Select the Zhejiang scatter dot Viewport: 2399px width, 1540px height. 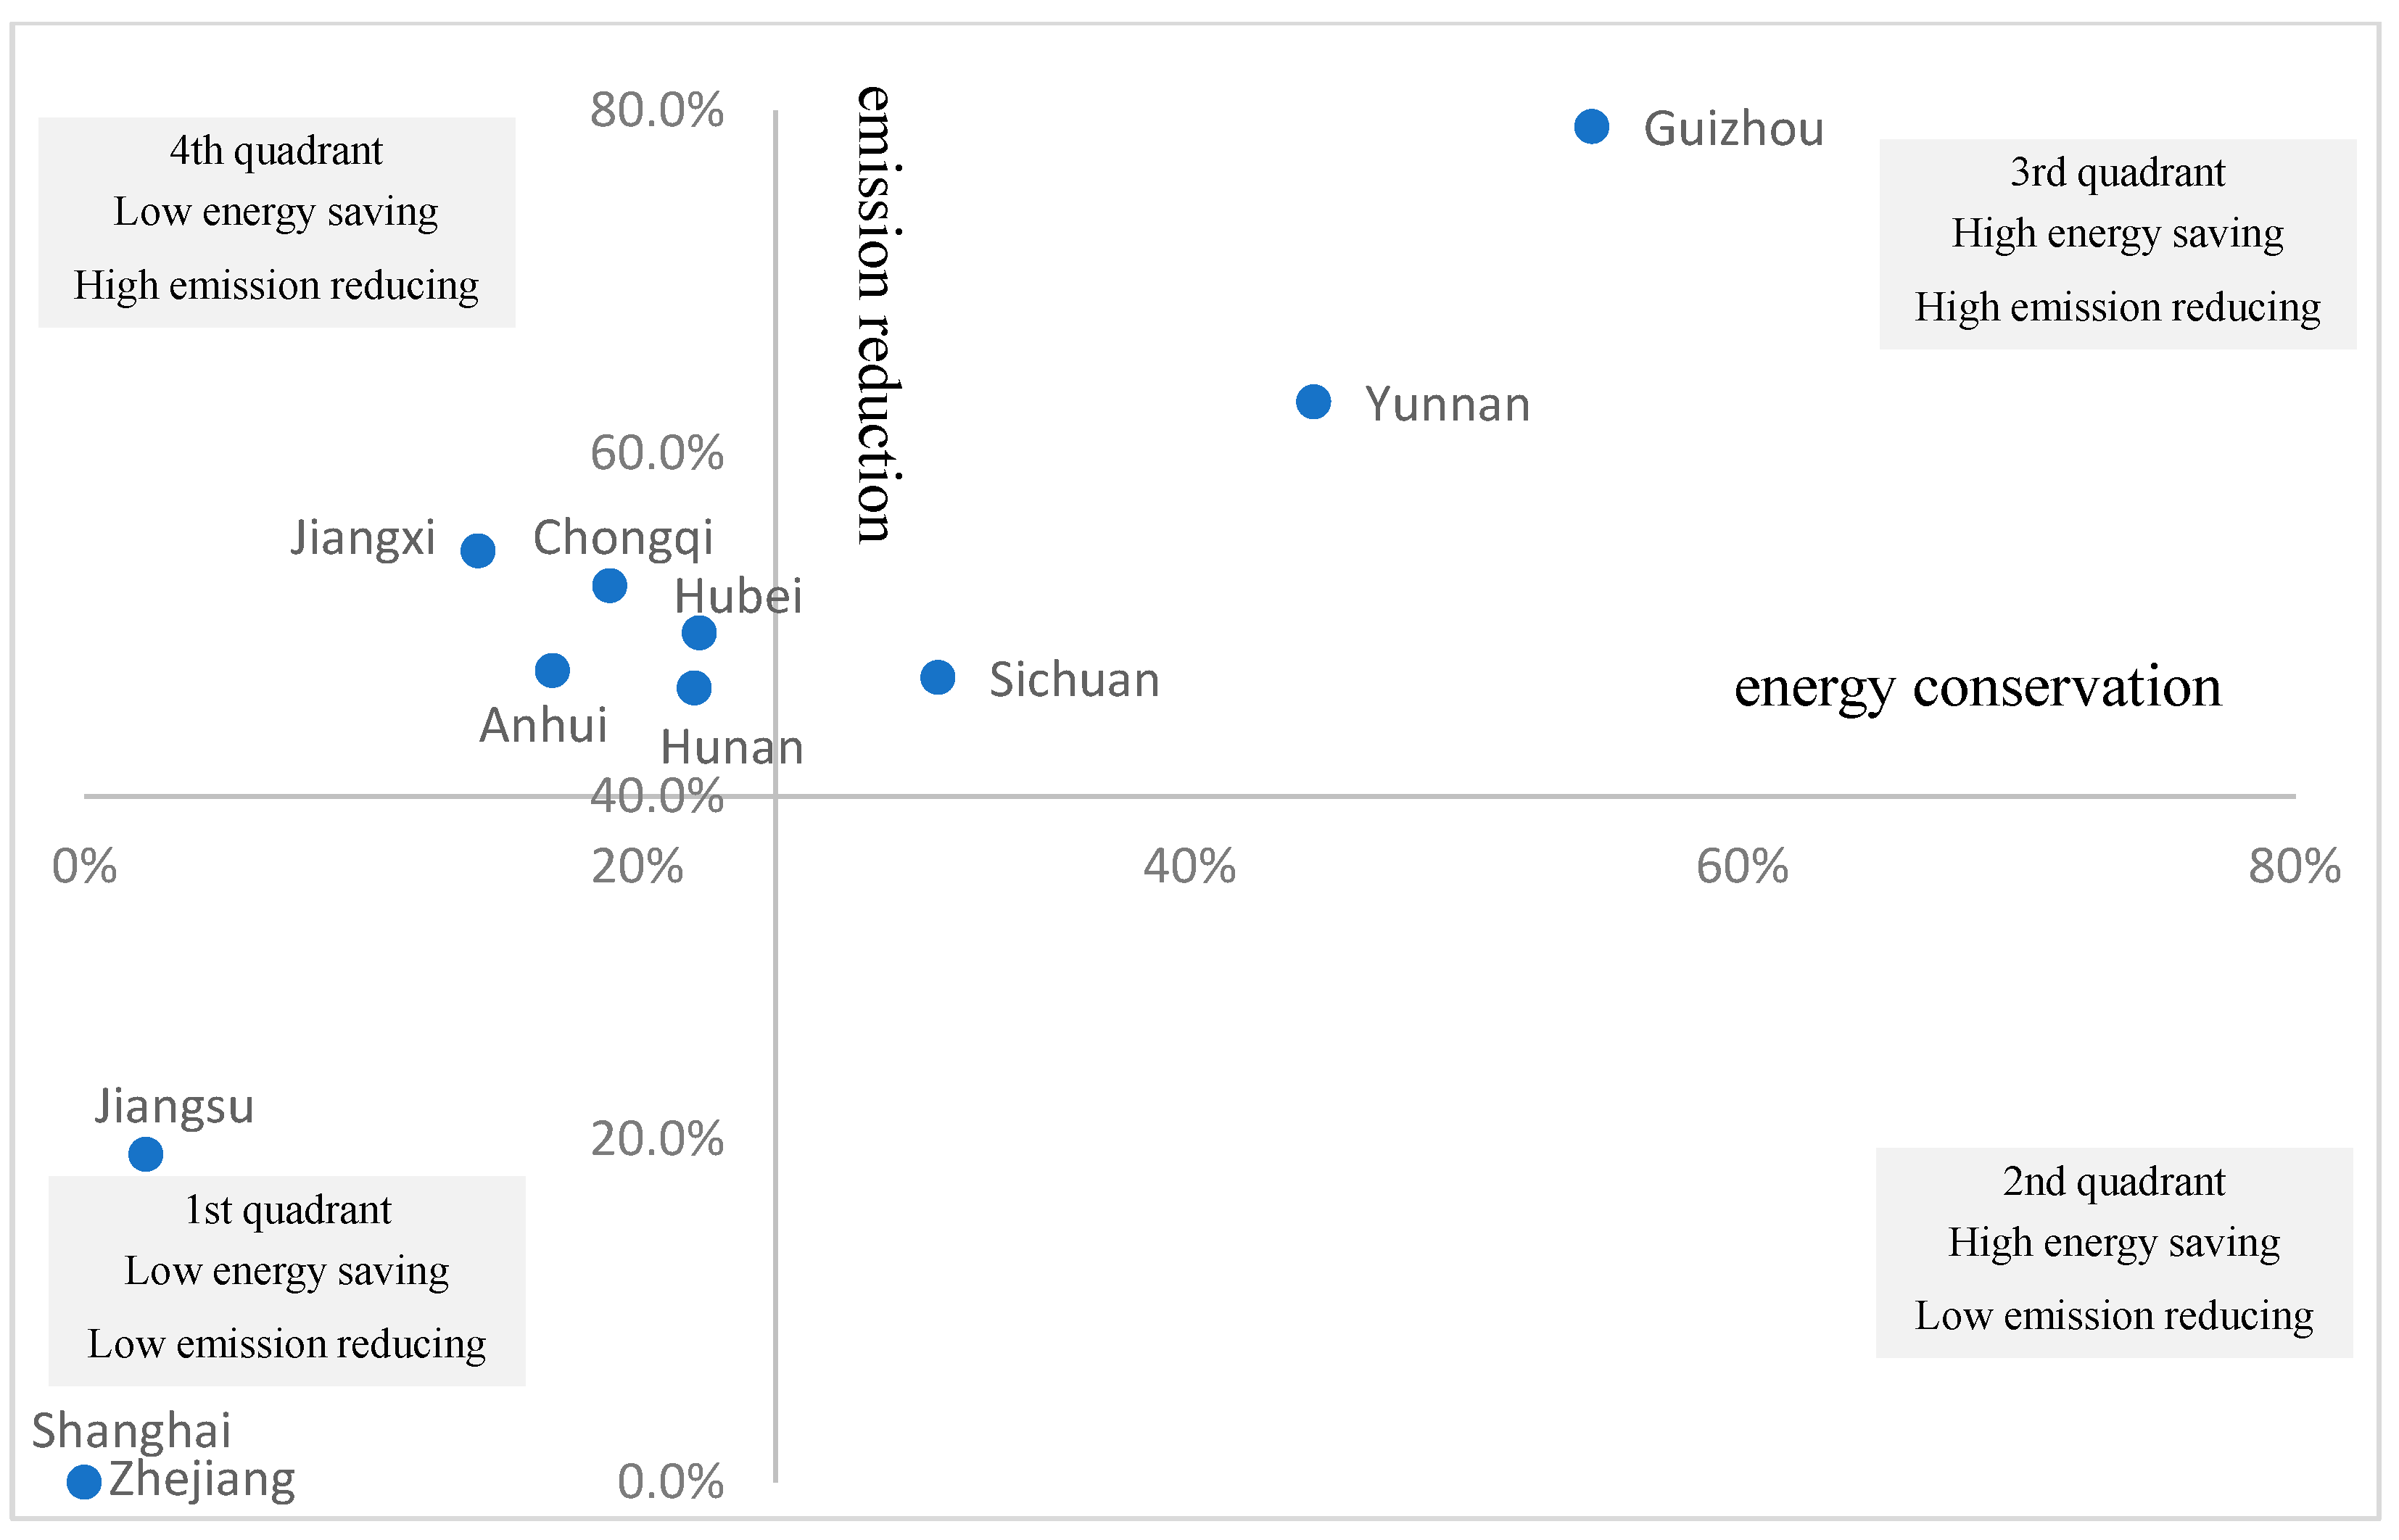[x=84, y=1482]
